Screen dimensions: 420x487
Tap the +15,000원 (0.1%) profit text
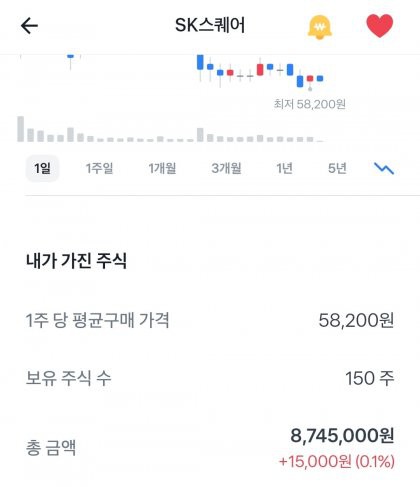337,462
